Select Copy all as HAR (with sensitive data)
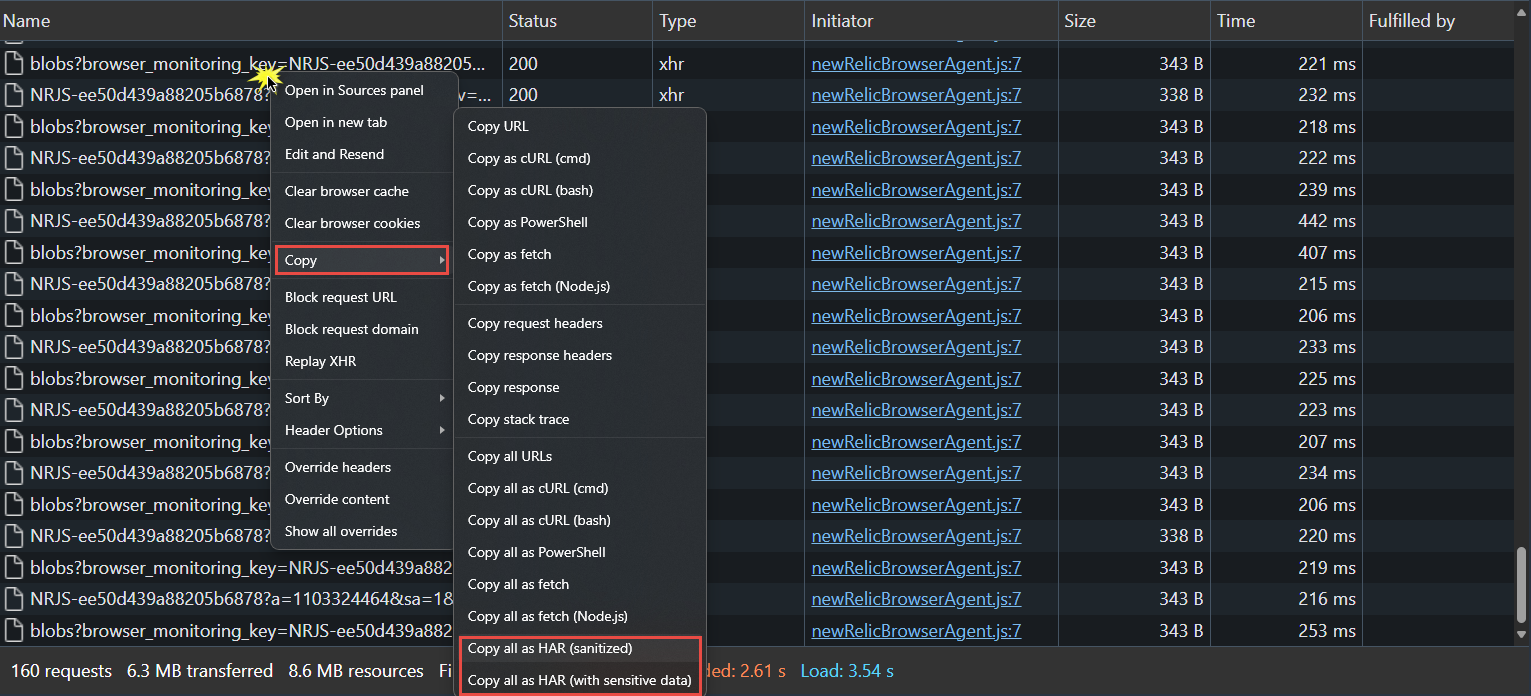 click(x=580, y=680)
